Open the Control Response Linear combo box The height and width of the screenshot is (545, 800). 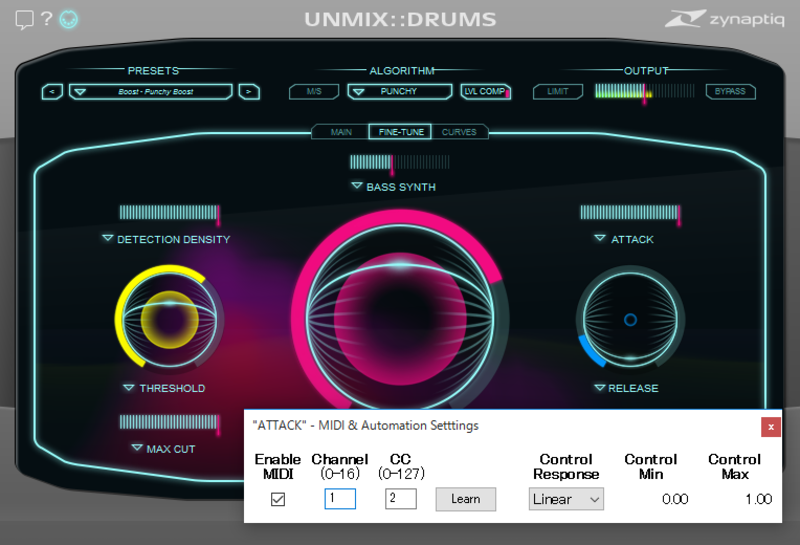click(x=566, y=499)
